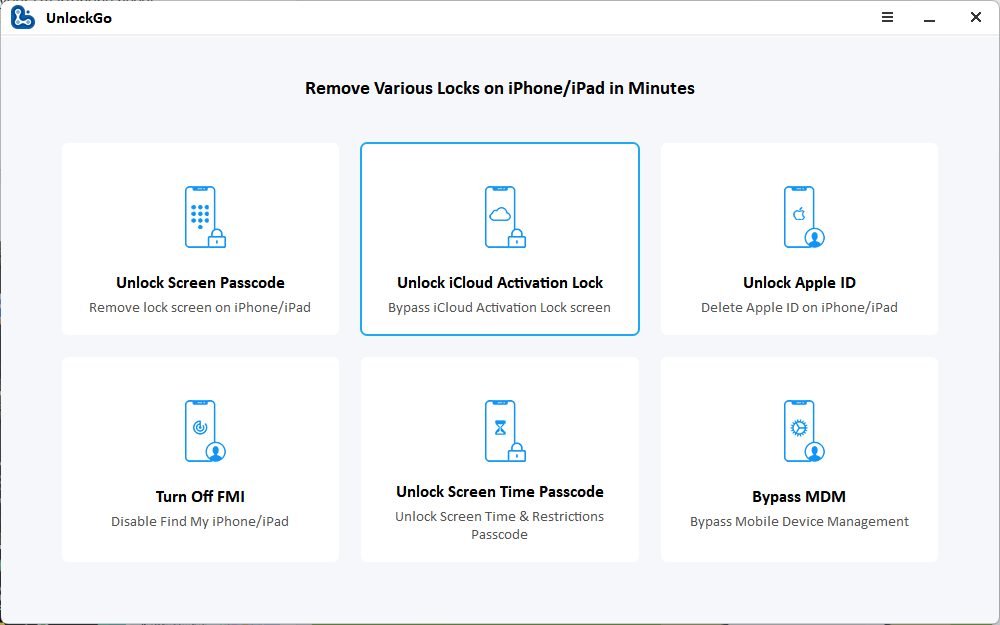The width and height of the screenshot is (1000, 625).
Task: Click the hourglass phone icon for Screen Time
Action: (505, 431)
